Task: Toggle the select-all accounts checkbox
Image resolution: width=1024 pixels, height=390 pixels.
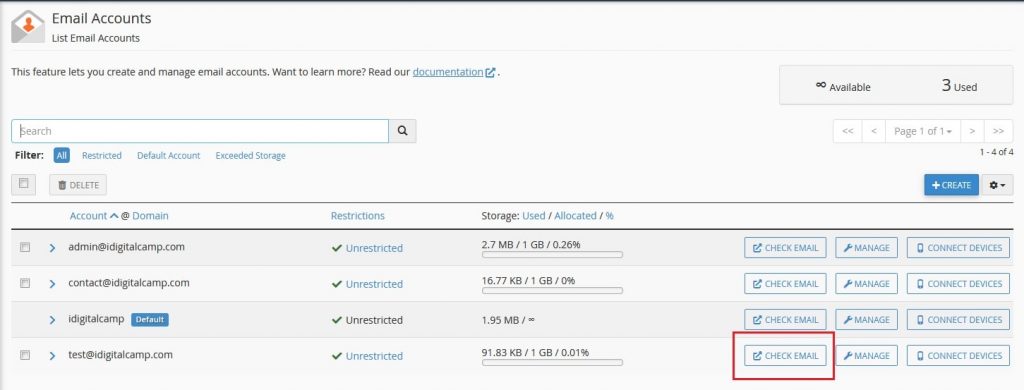Action: click(x=24, y=184)
